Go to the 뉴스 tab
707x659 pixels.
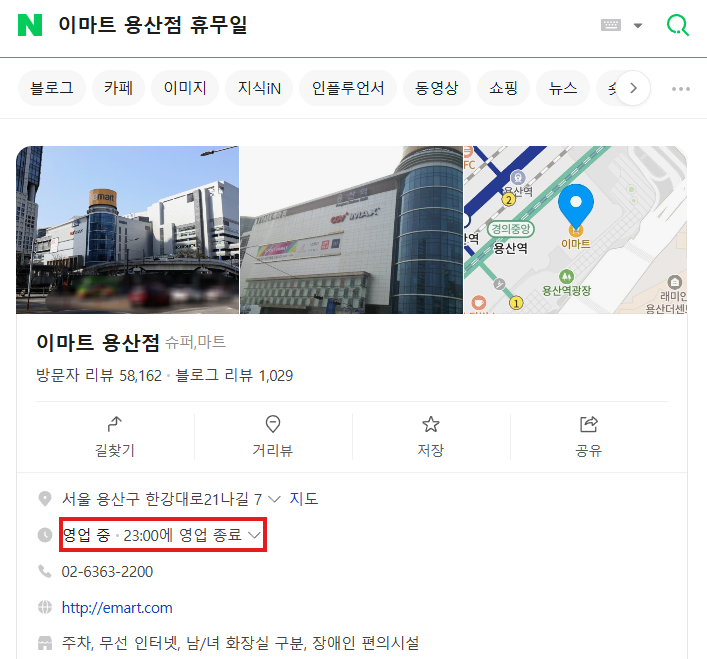563,88
